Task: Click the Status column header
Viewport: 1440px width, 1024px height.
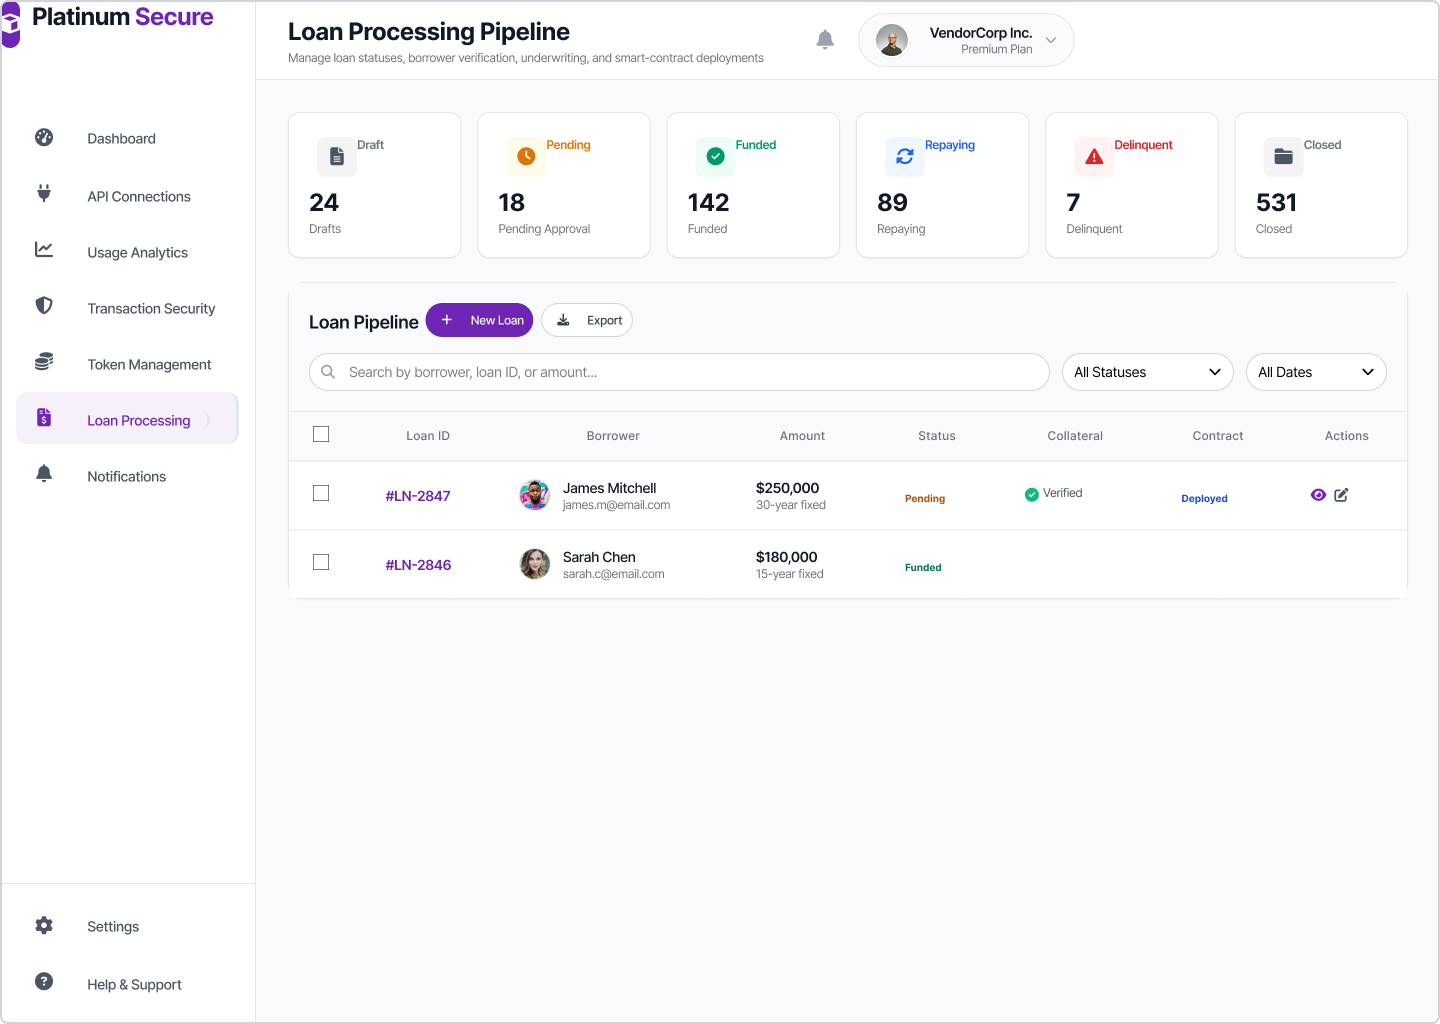Action: [937, 436]
